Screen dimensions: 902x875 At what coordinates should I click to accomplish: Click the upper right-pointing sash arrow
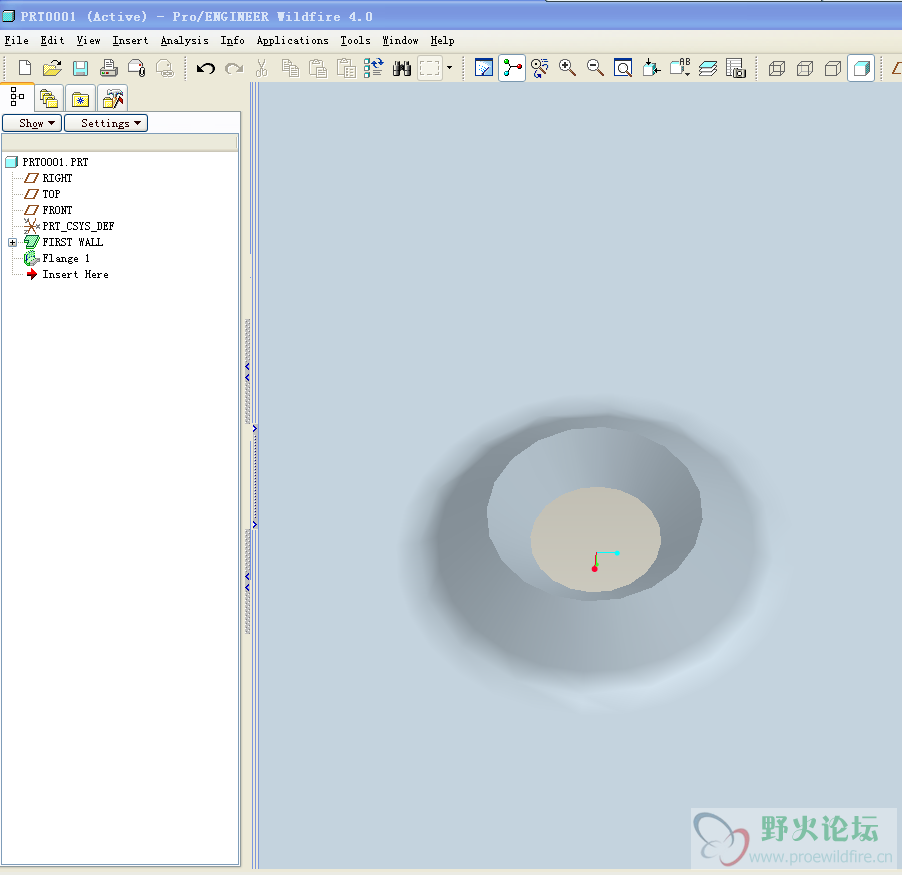tap(254, 429)
